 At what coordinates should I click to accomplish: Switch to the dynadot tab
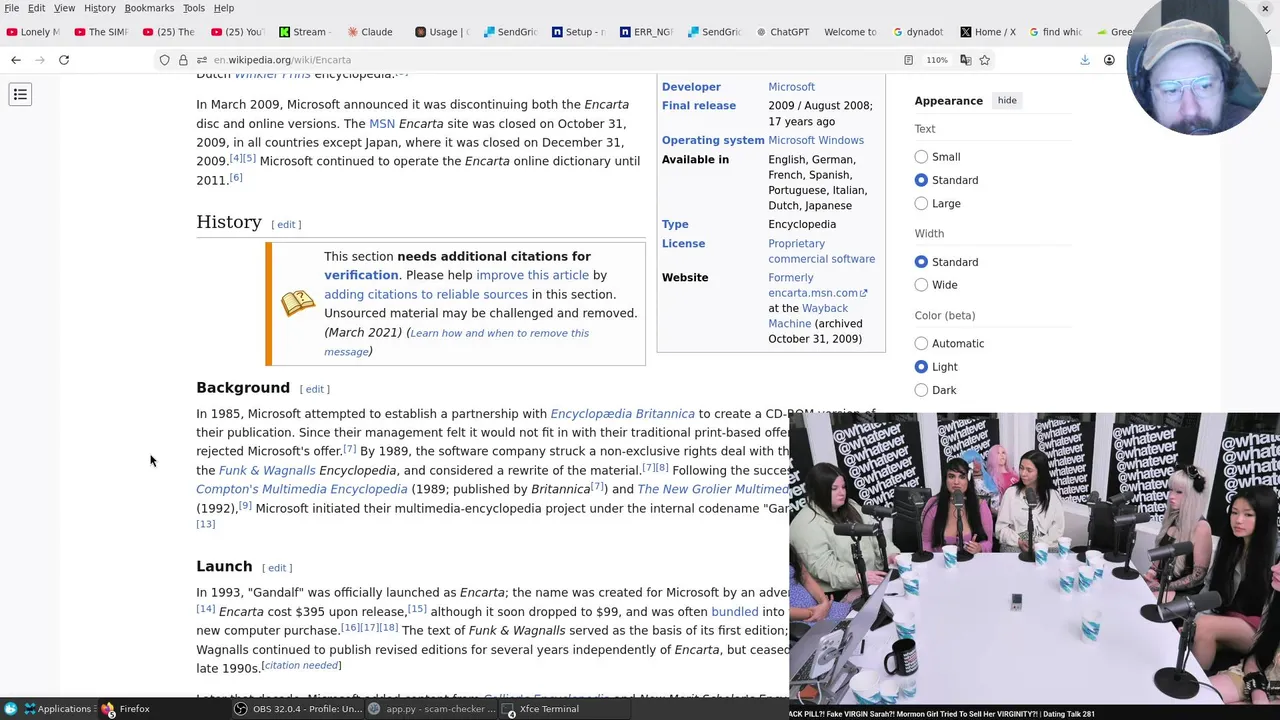917,32
